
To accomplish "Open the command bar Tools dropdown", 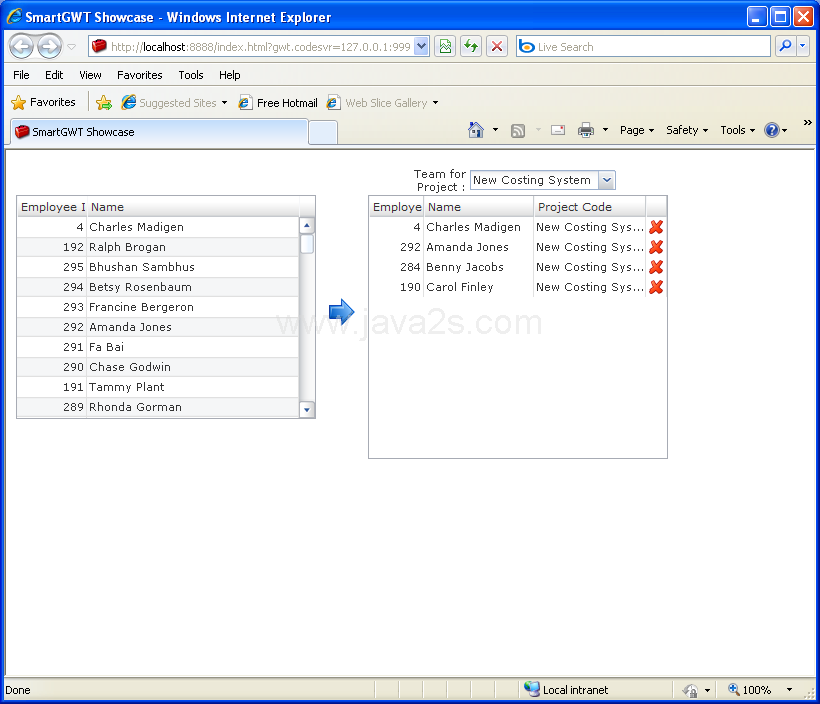I will [x=737, y=130].
